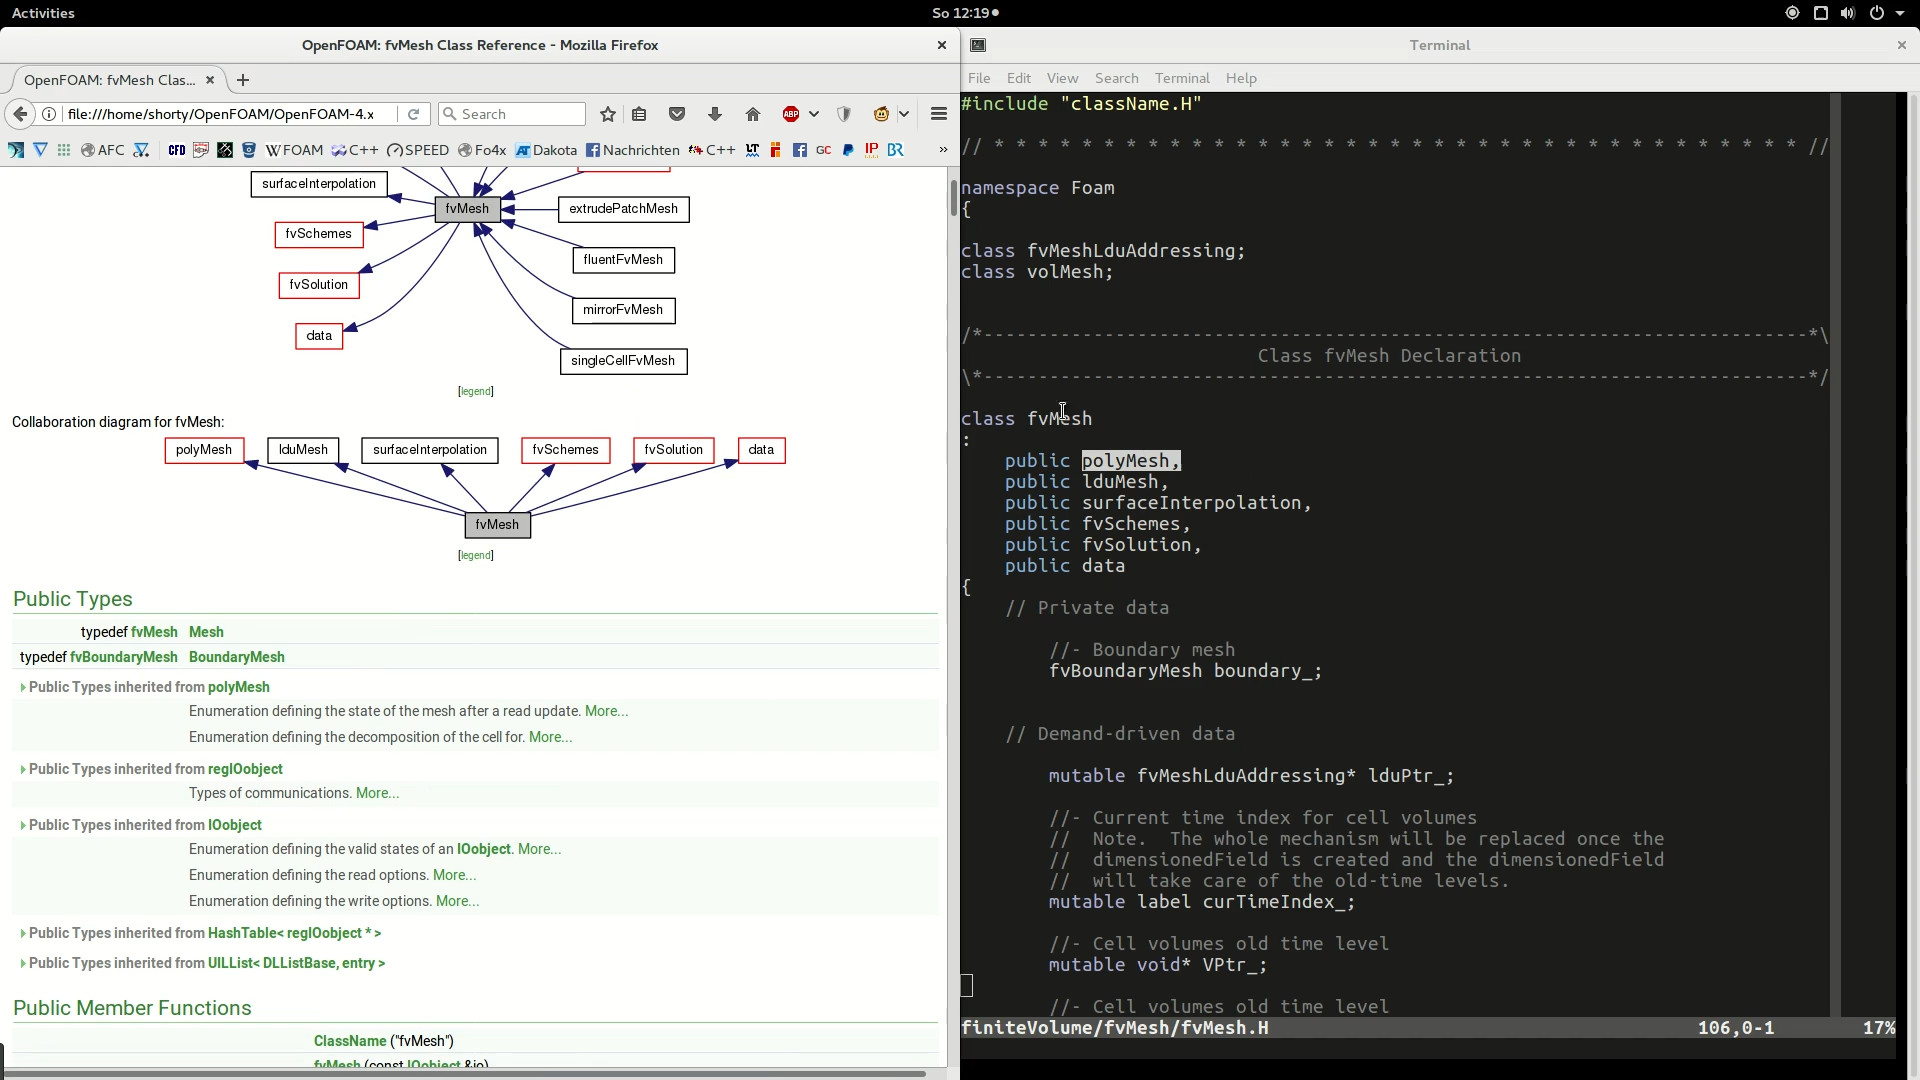Expand Public Types inherited from regIOobject
The width and height of the screenshot is (1920, 1080).
coord(23,770)
